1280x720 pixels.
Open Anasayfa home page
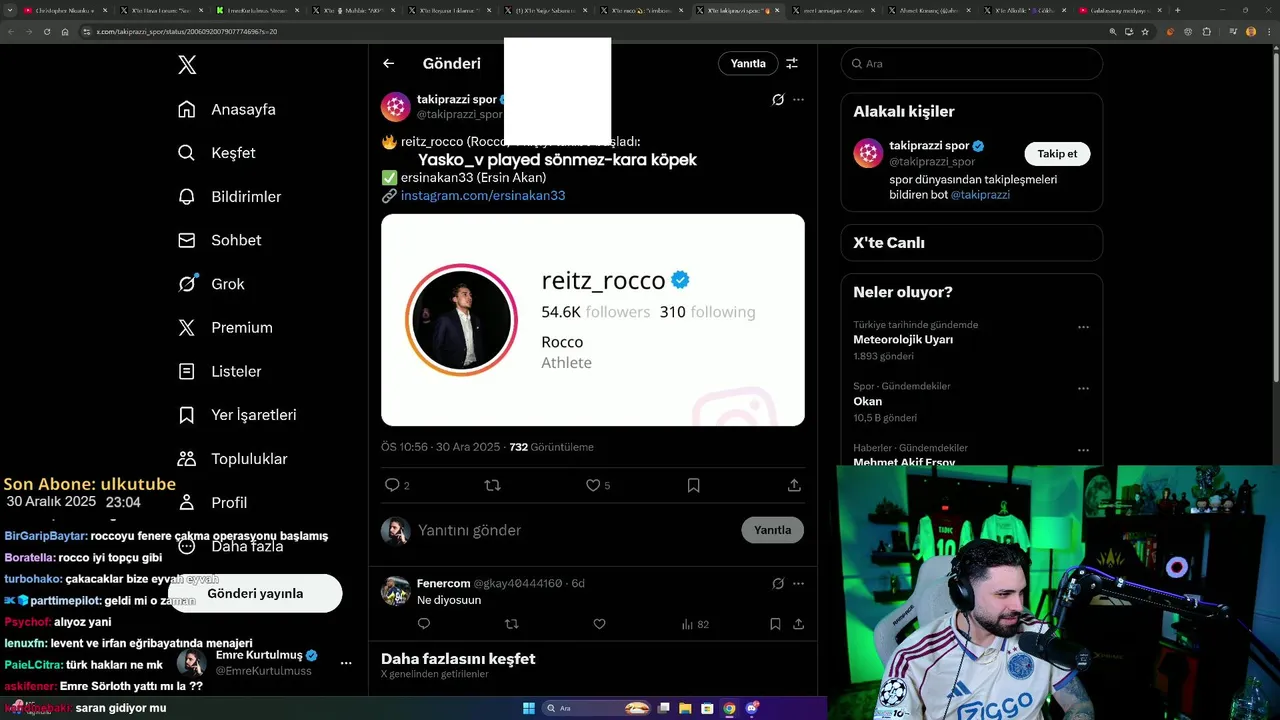pos(227,109)
